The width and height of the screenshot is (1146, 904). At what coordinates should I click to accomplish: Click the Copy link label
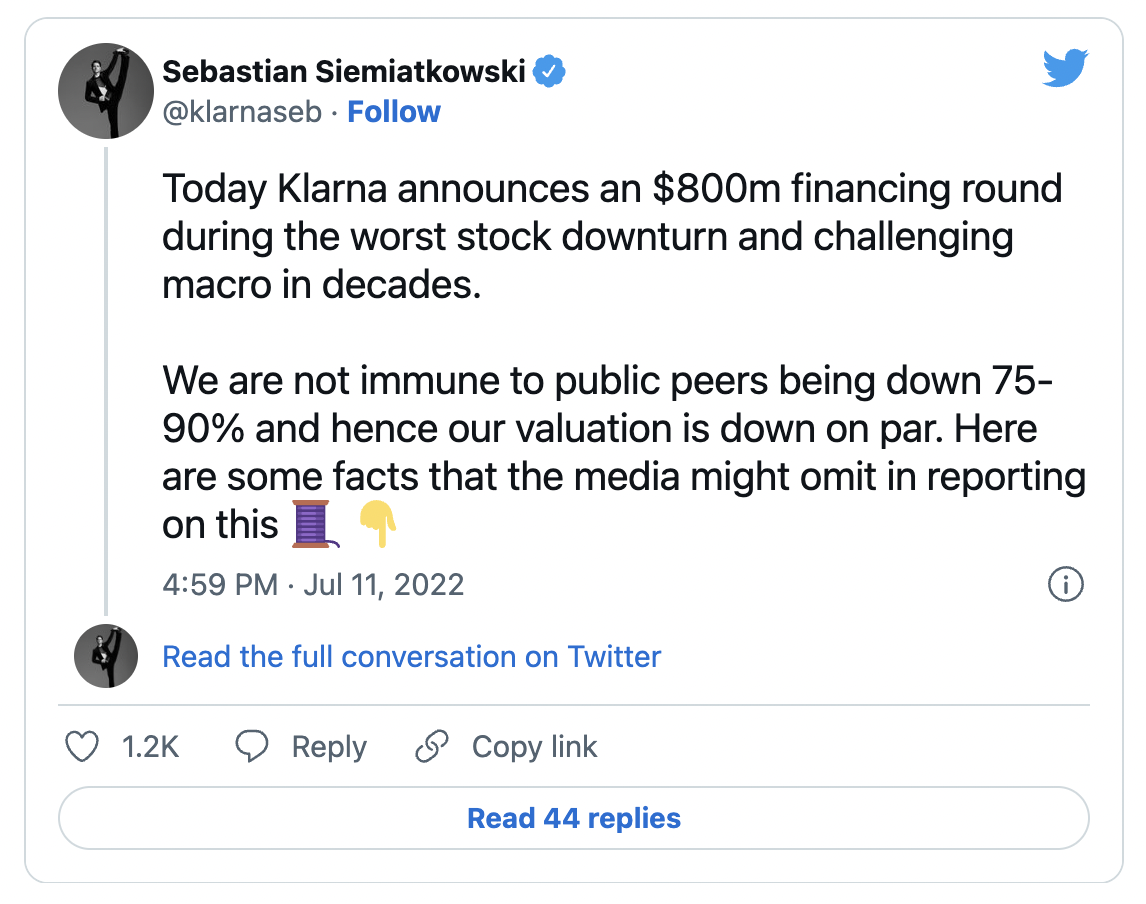pos(534,747)
